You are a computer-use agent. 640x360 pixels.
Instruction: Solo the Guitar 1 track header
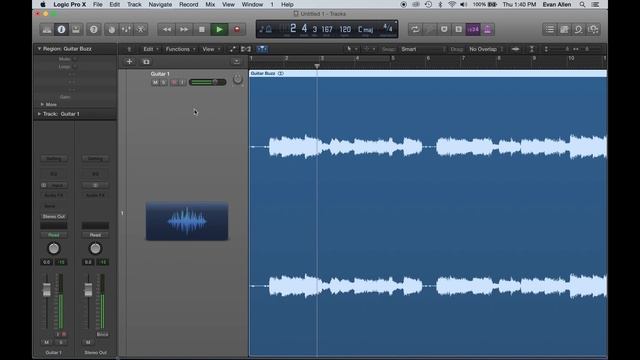point(164,82)
